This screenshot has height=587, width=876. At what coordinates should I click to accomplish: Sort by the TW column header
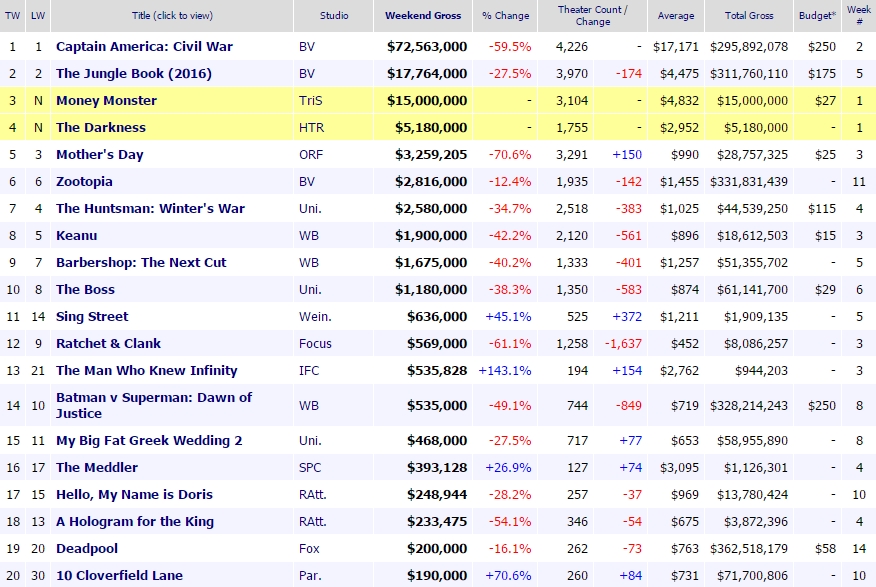[12, 16]
